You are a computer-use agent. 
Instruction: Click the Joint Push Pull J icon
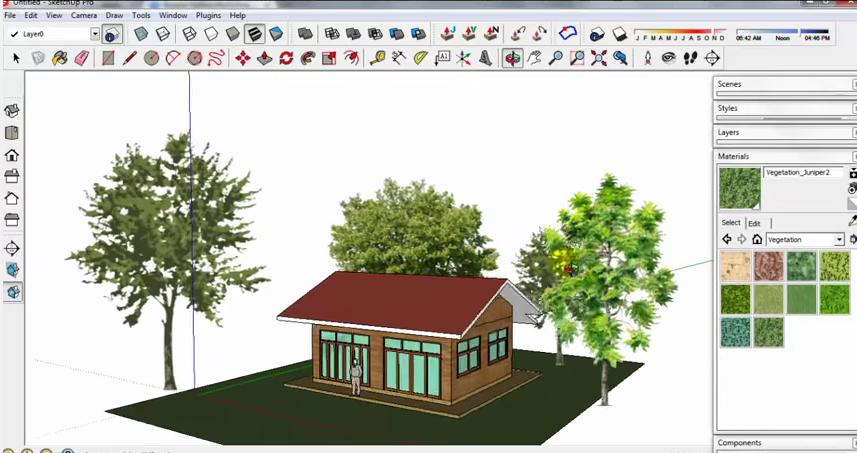pos(448,34)
